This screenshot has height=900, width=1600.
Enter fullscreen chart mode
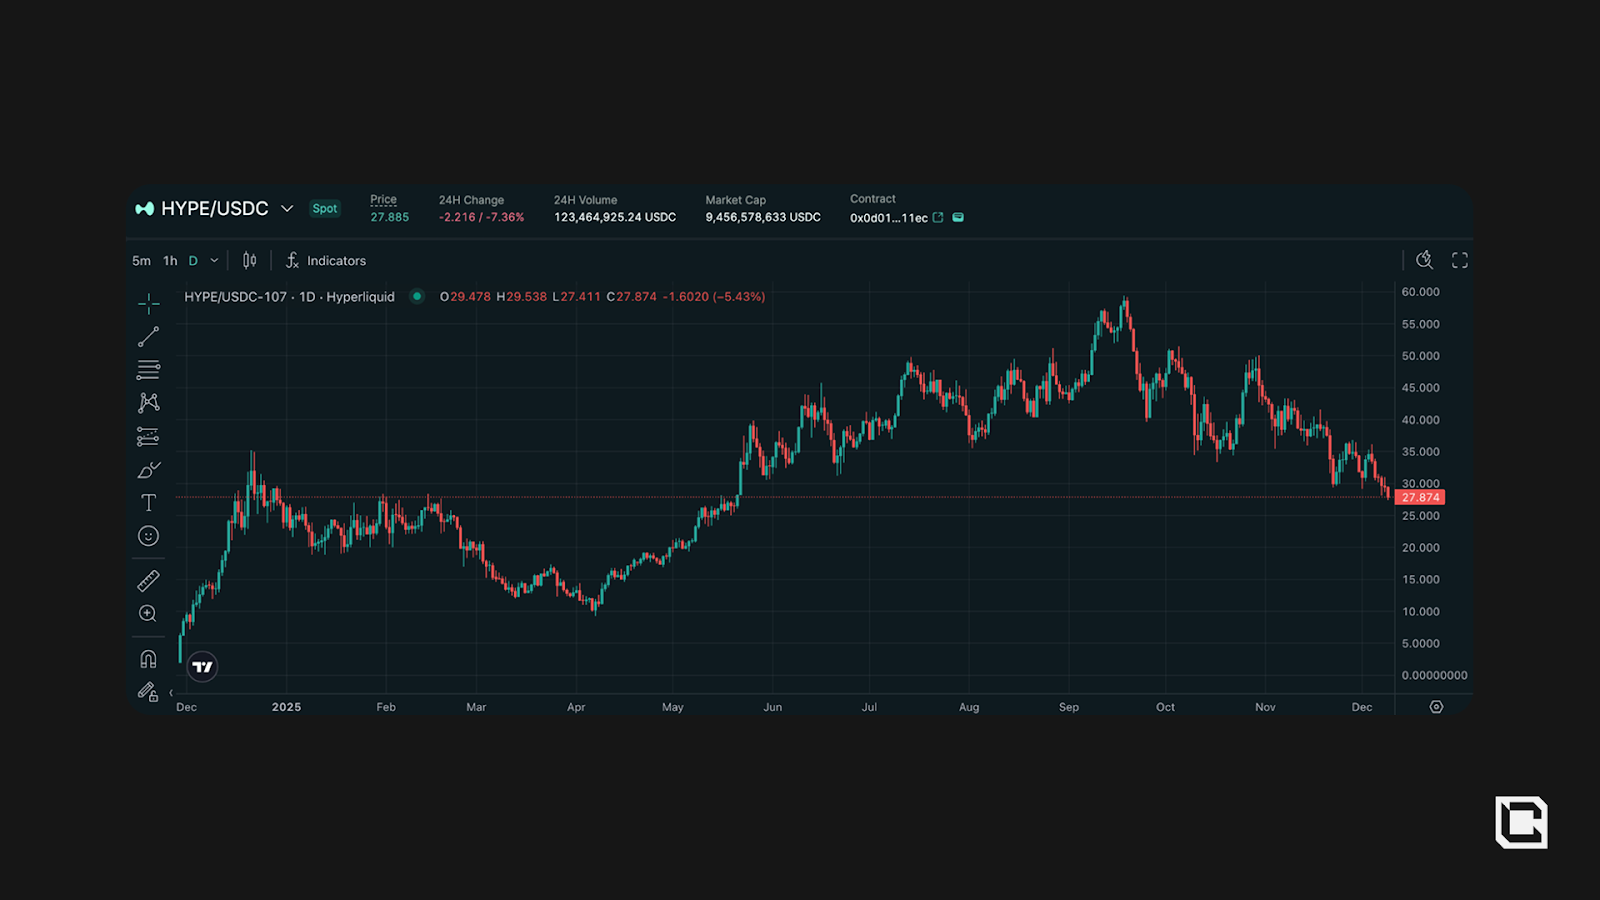(x=1460, y=261)
